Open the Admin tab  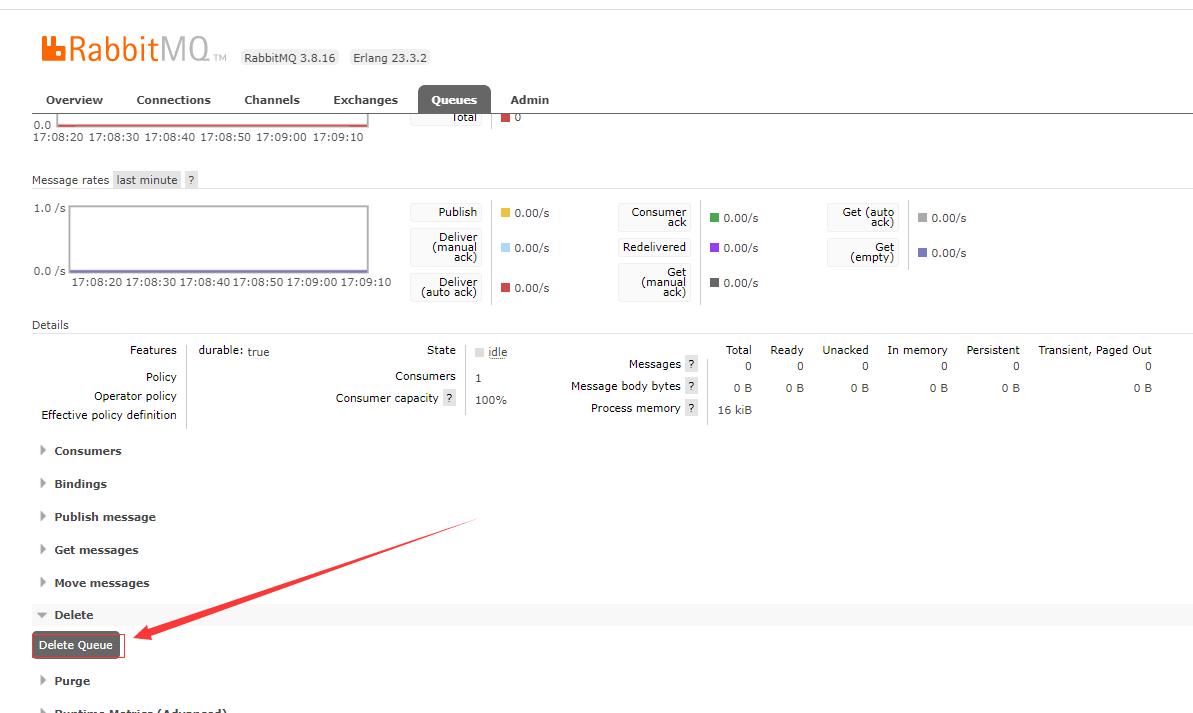530,100
